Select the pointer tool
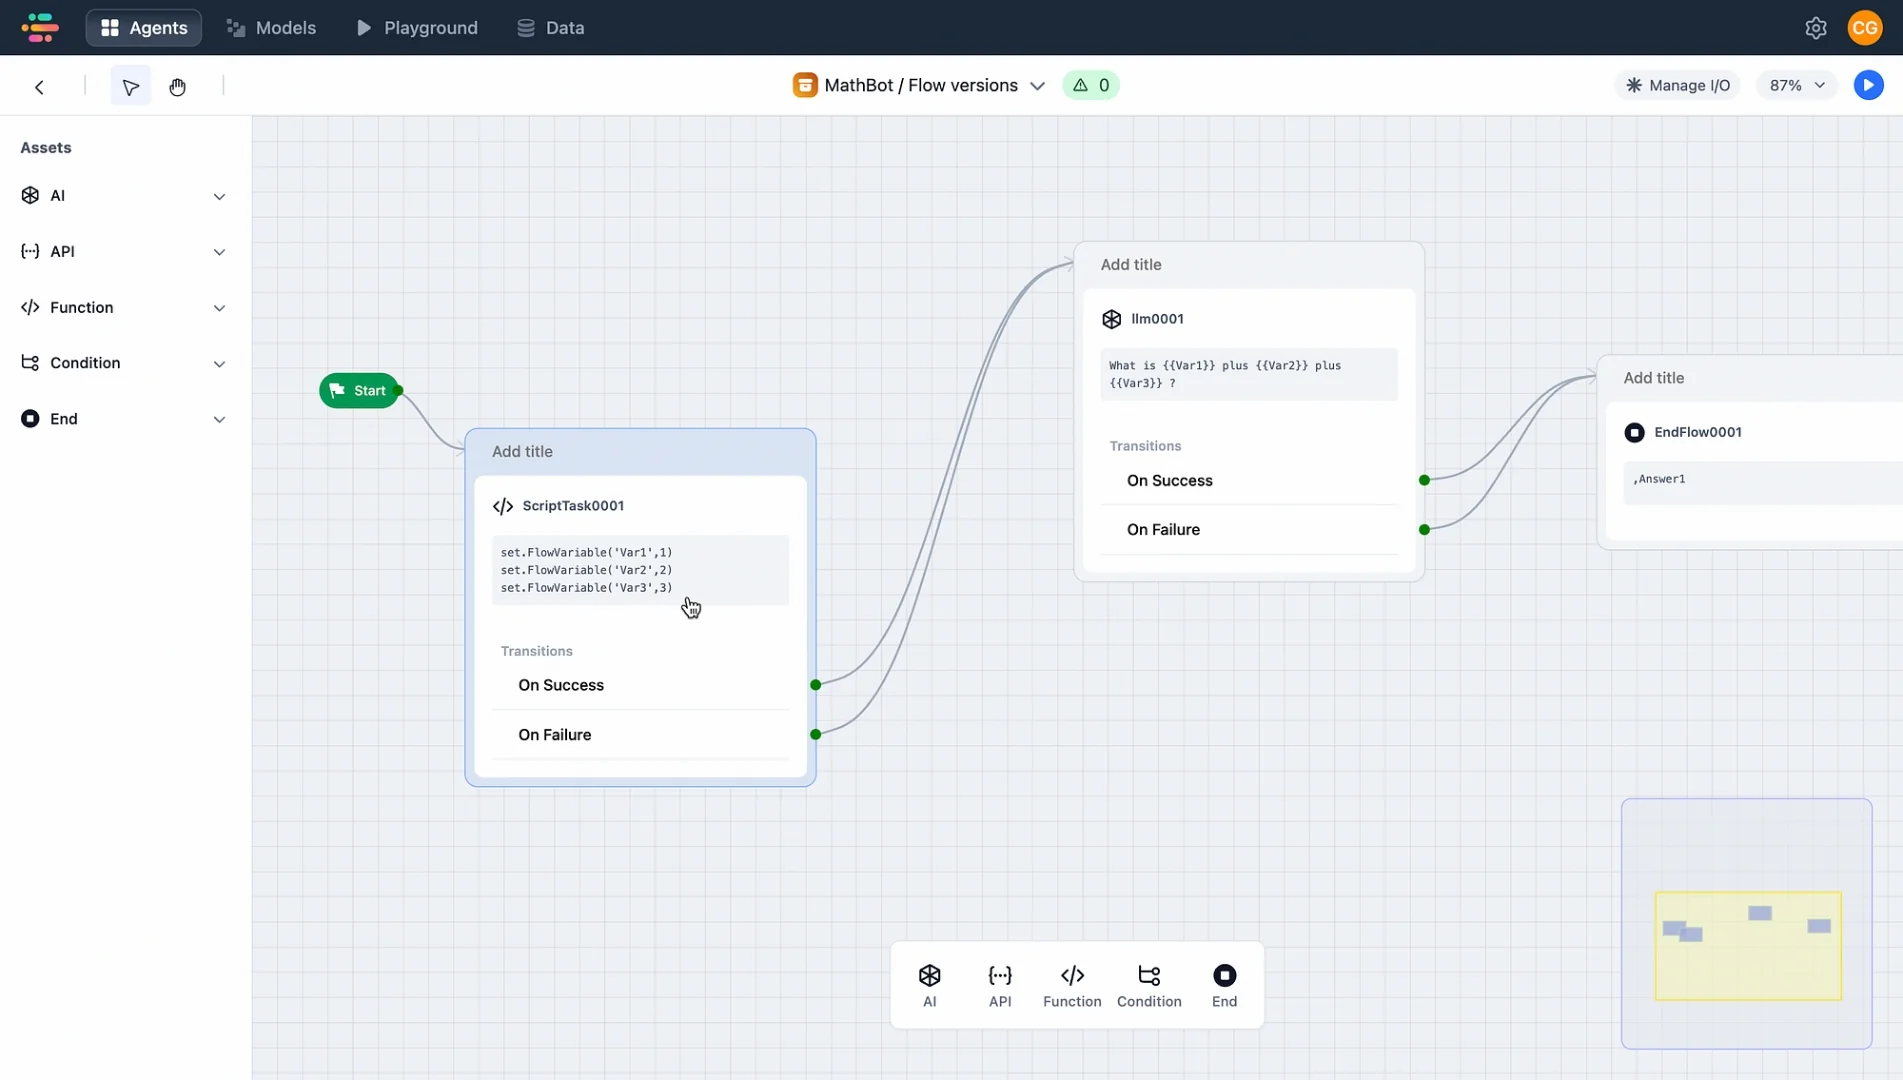Image resolution: width=1903 pixels, height=1080 pixels. [x=130, y=86]
